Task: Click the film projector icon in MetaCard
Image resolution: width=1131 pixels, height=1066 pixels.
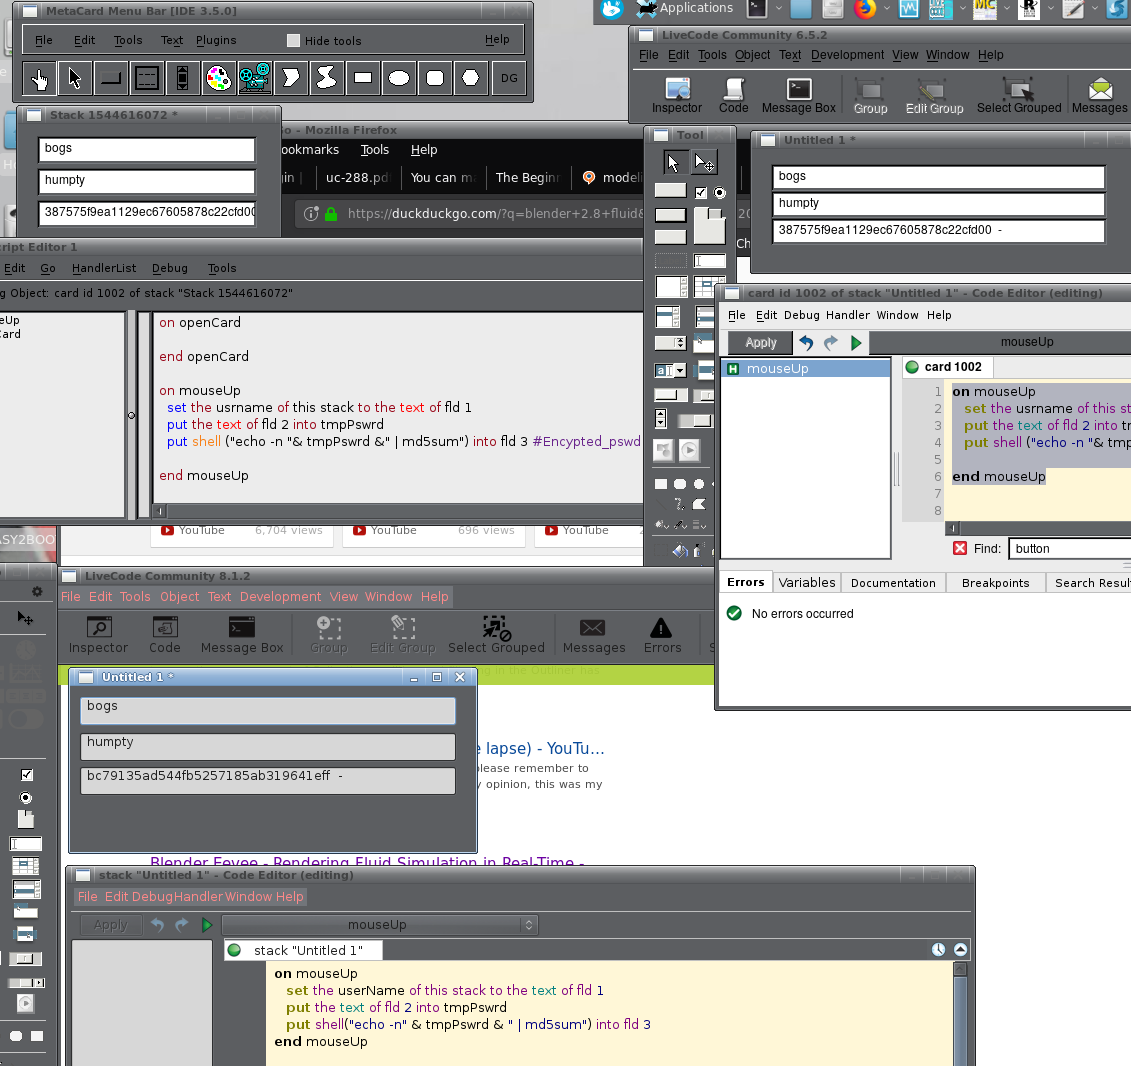Action: point(254,78)
